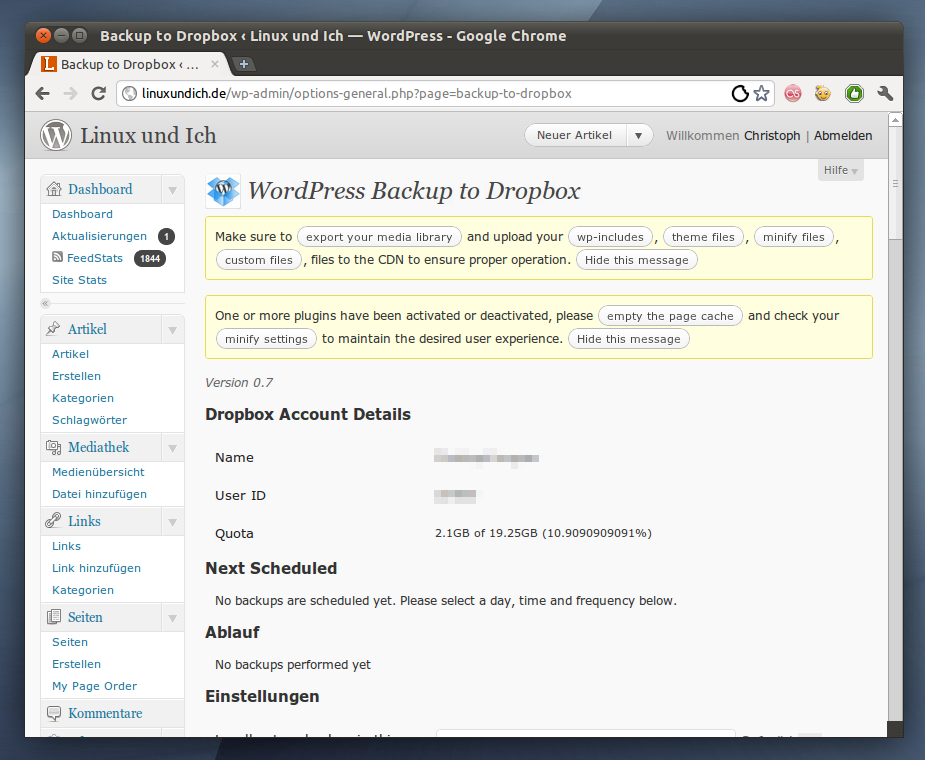Click the red extension icon in toolbar
Image resolution: width=925 pixels, height=760 pixels.
[x=793, y=94]
